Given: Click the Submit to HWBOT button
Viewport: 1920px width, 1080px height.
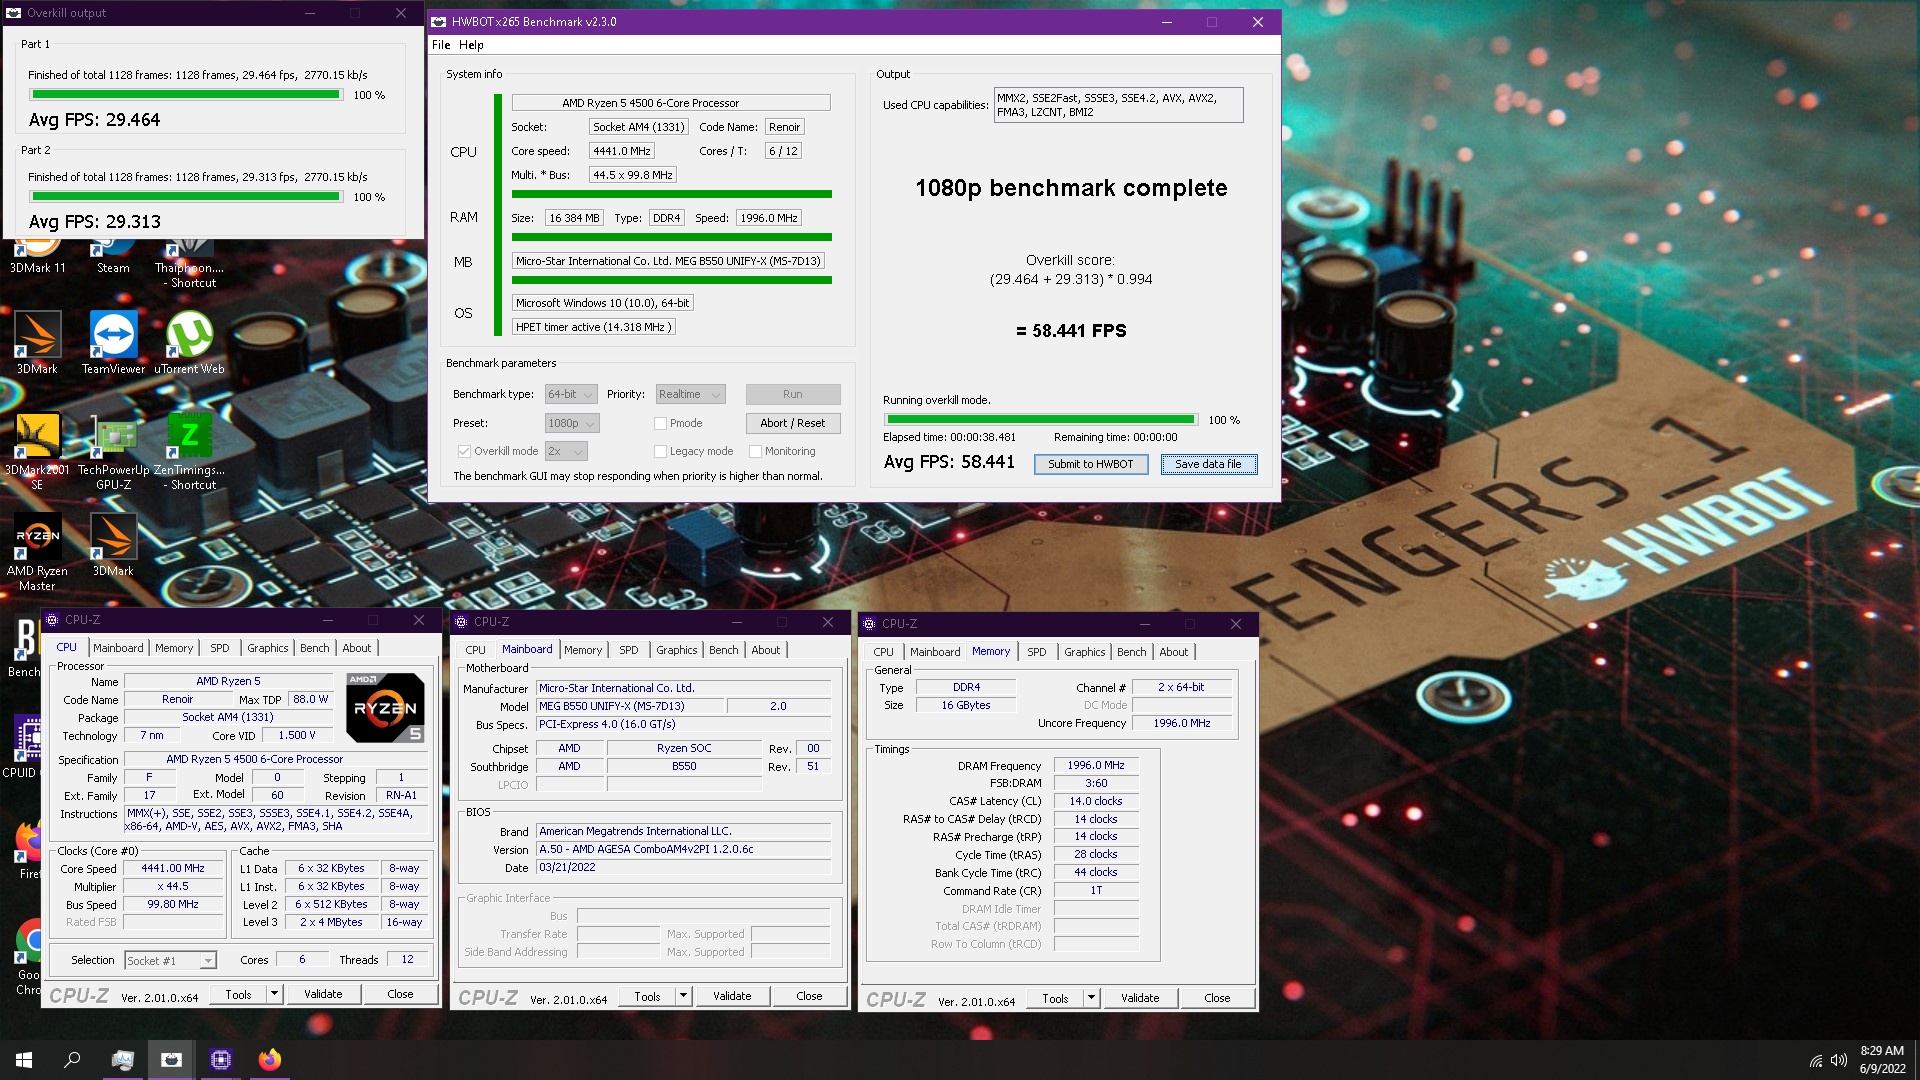Looking at the screenshot, I should [1090, 464].
